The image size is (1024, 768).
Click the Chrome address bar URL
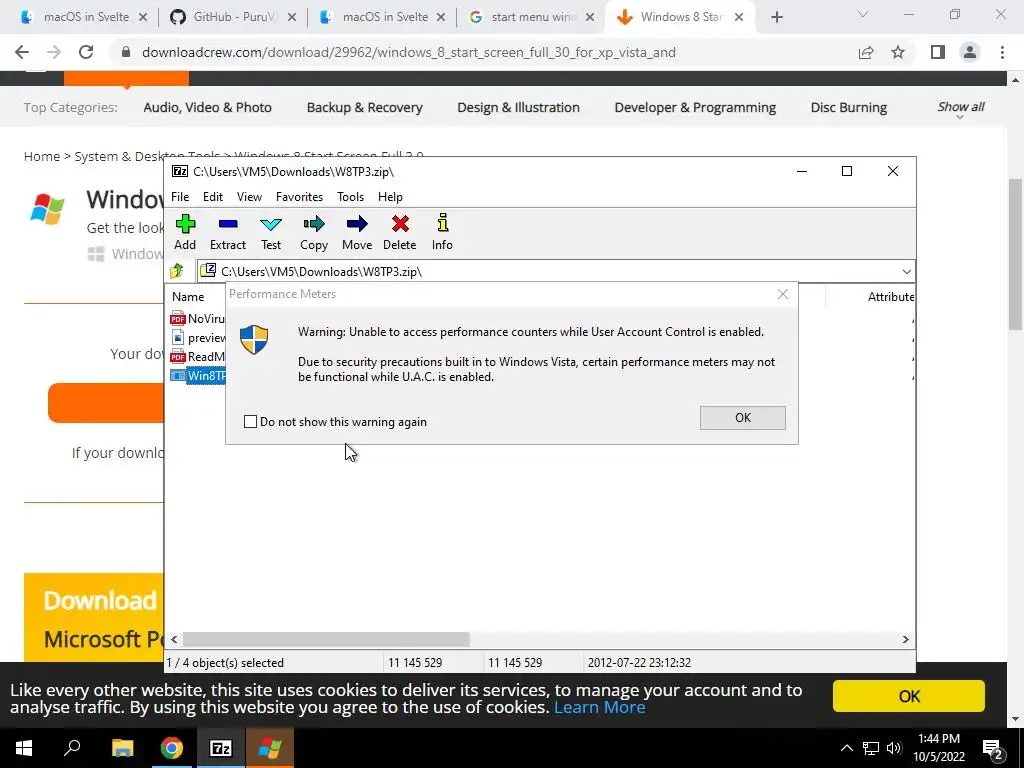coord(409,52)
